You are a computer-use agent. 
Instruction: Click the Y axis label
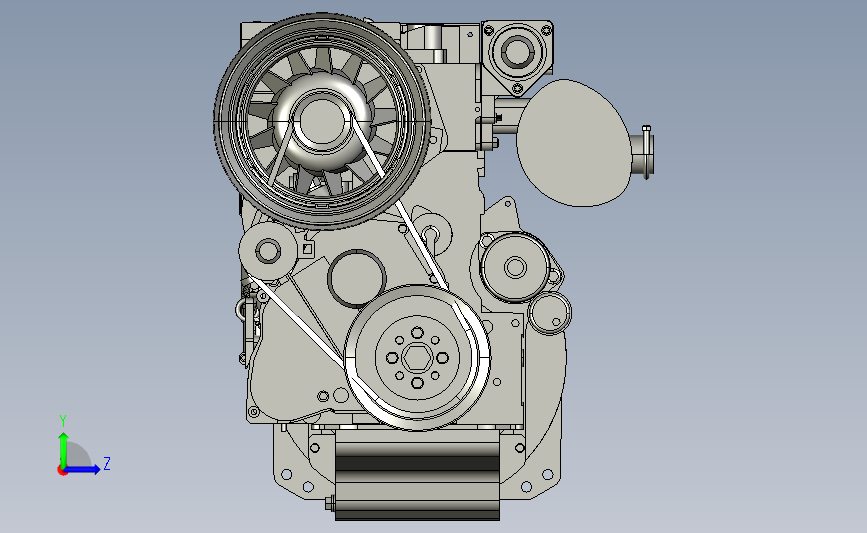point(63,421)
